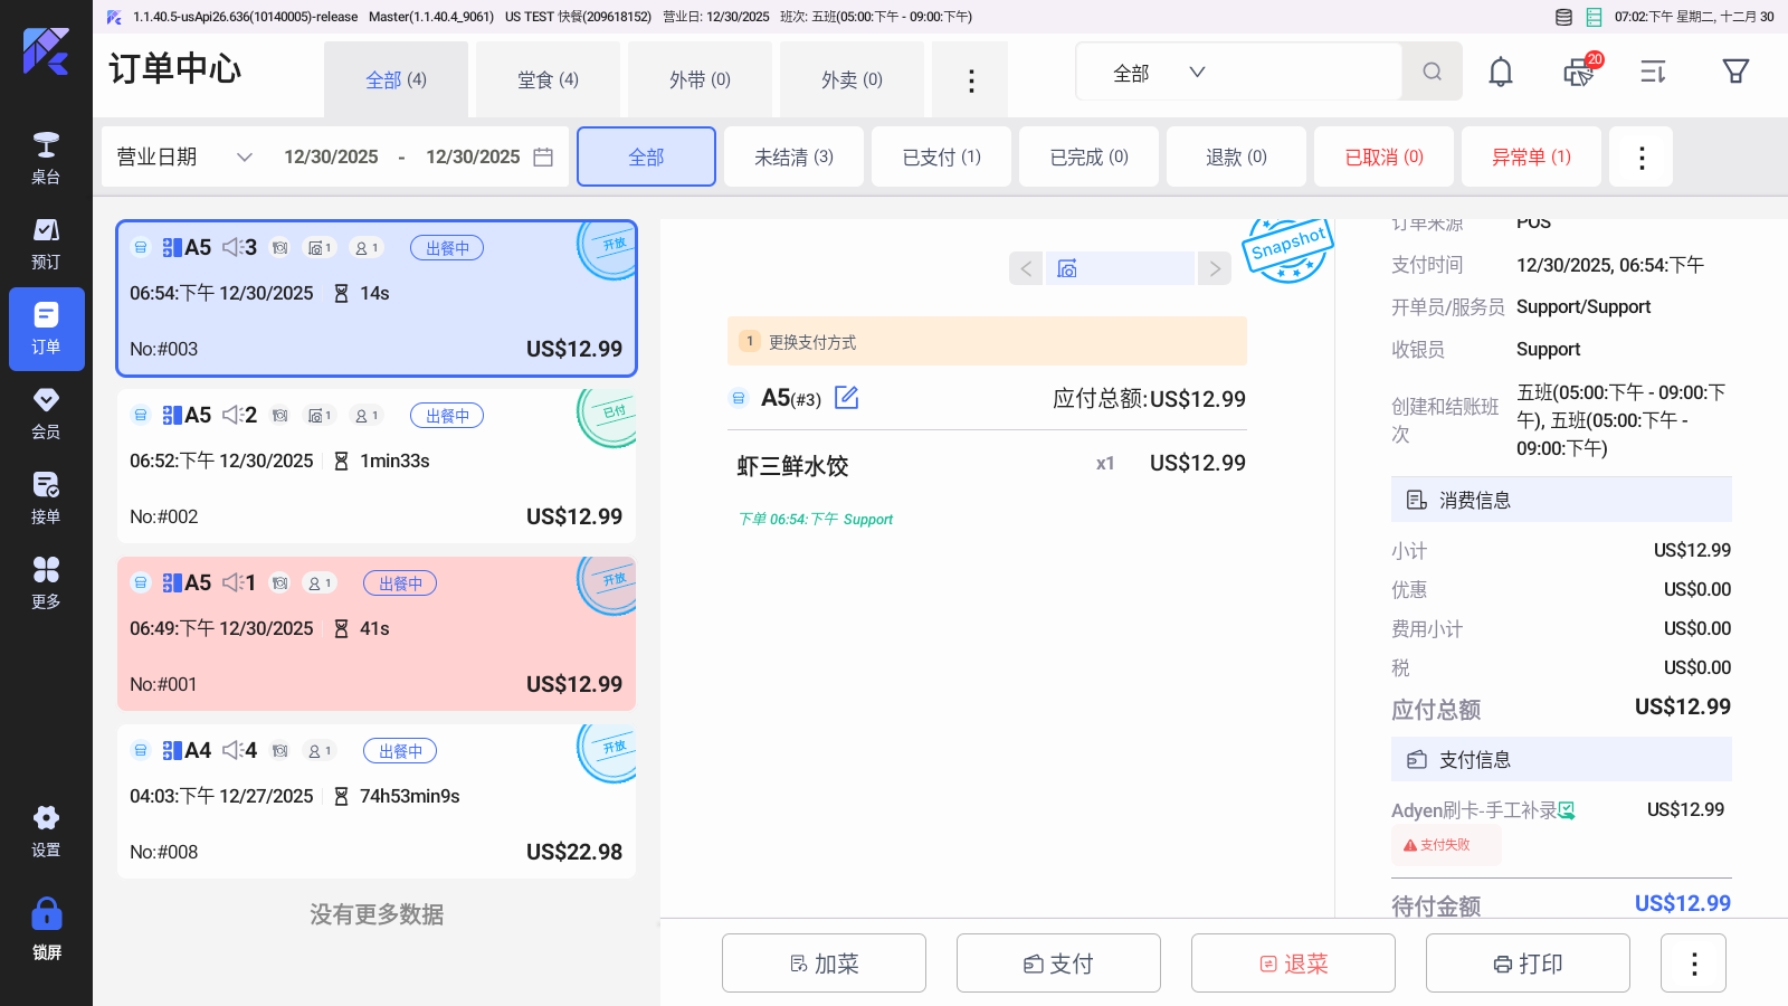Viewport: 1788px width, 1006px height.
Task: Toggle the 异常单 (1) filter
Action: pyautogui.click(x=1530, y=157)
